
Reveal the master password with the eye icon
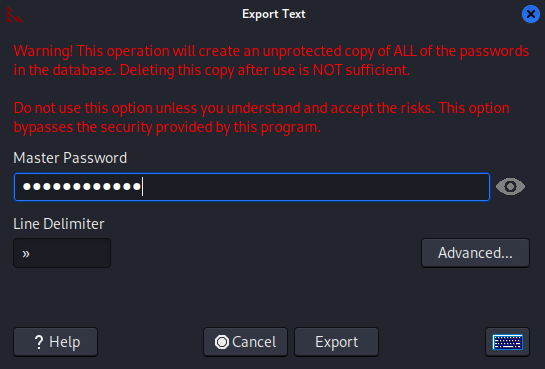point(510,187)
